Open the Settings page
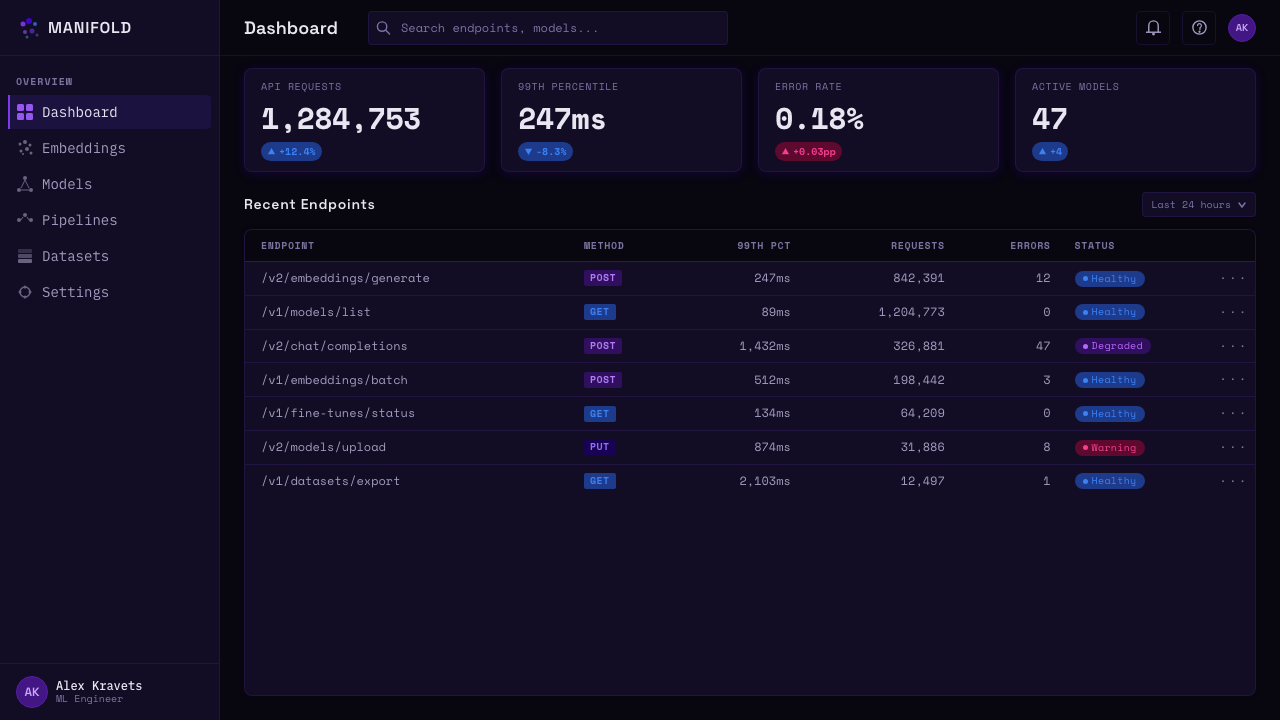1280x720 pixels. [x=110, y=292]
